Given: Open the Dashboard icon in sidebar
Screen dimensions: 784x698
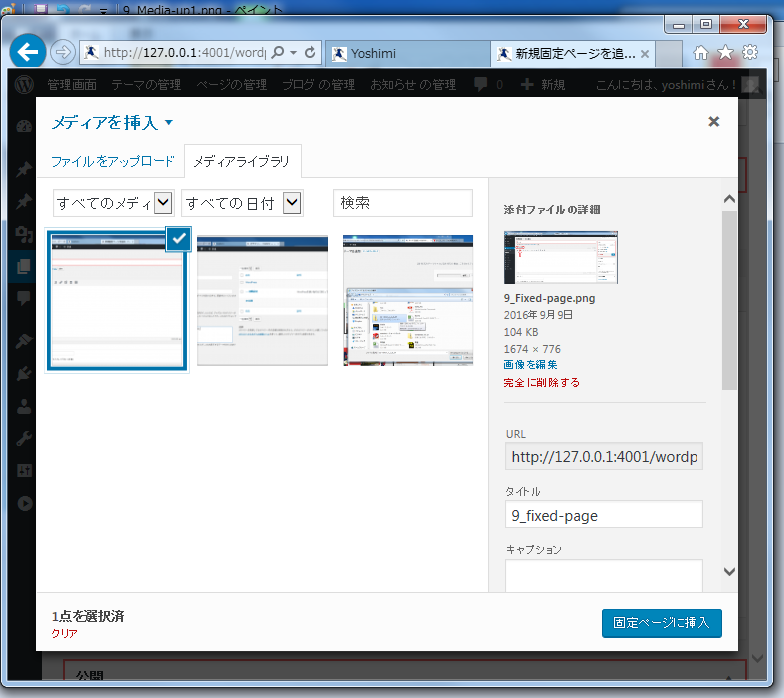Looking at the screenshot, I should coord(24,127).
